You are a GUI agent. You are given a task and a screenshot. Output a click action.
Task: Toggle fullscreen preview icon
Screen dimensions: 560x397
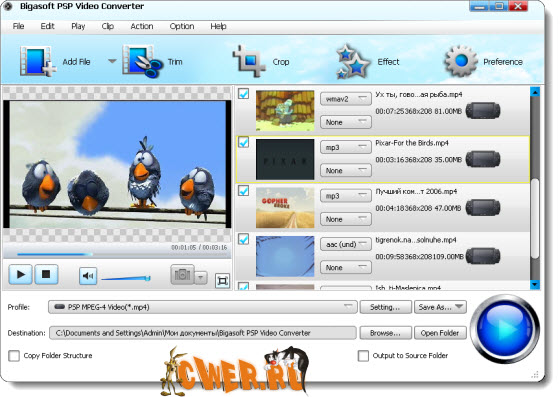pos(222,281)
